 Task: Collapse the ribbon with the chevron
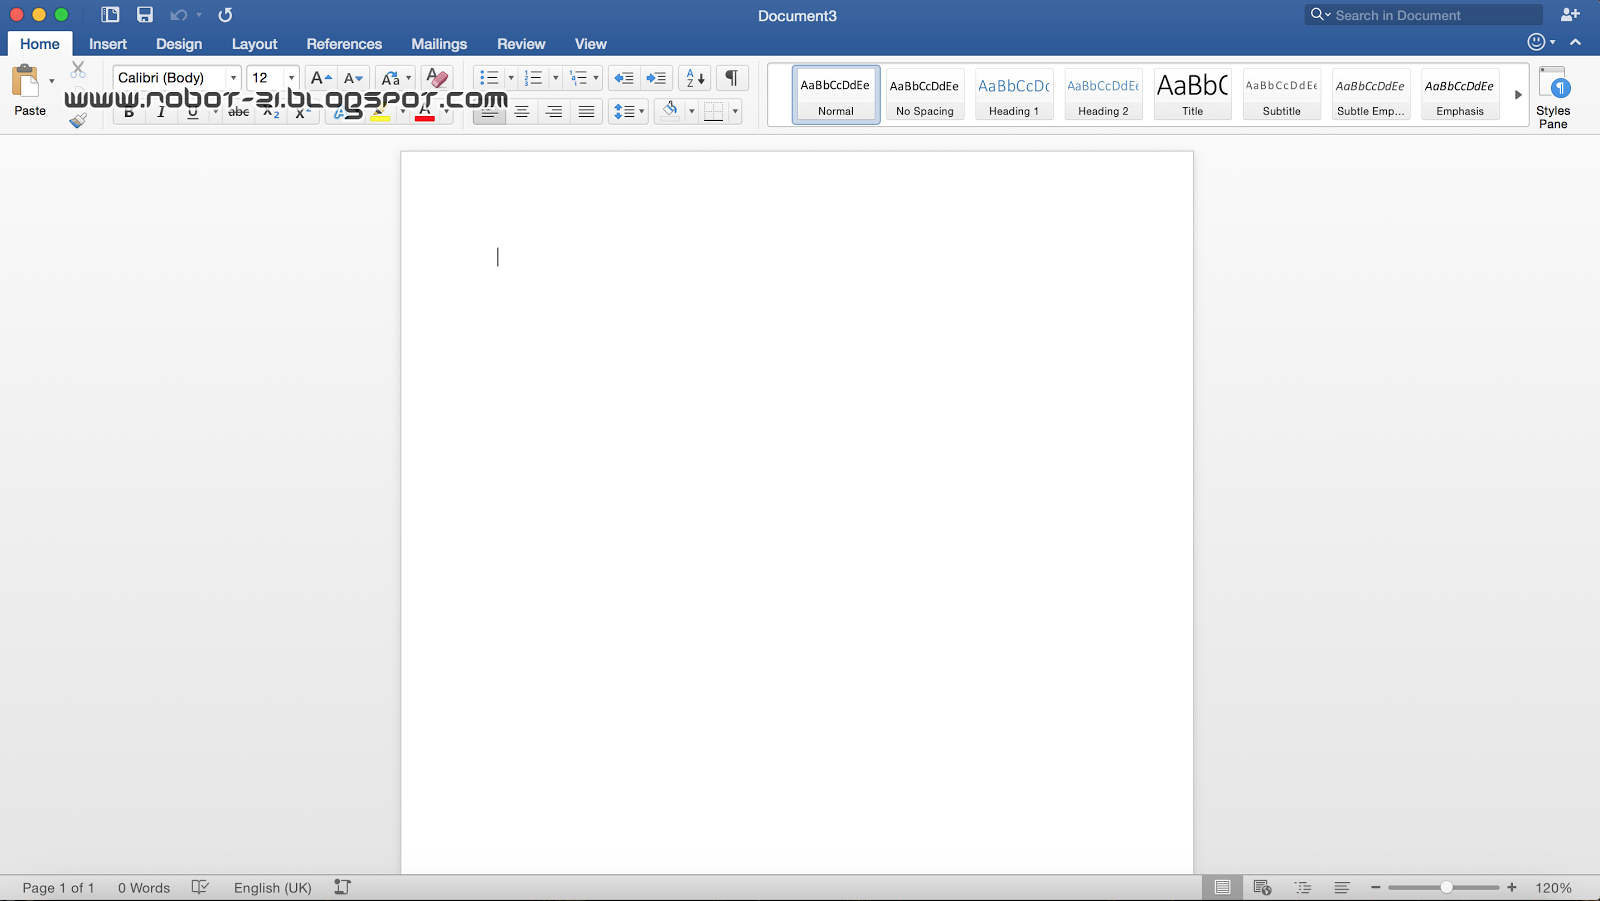(1576, 42)
